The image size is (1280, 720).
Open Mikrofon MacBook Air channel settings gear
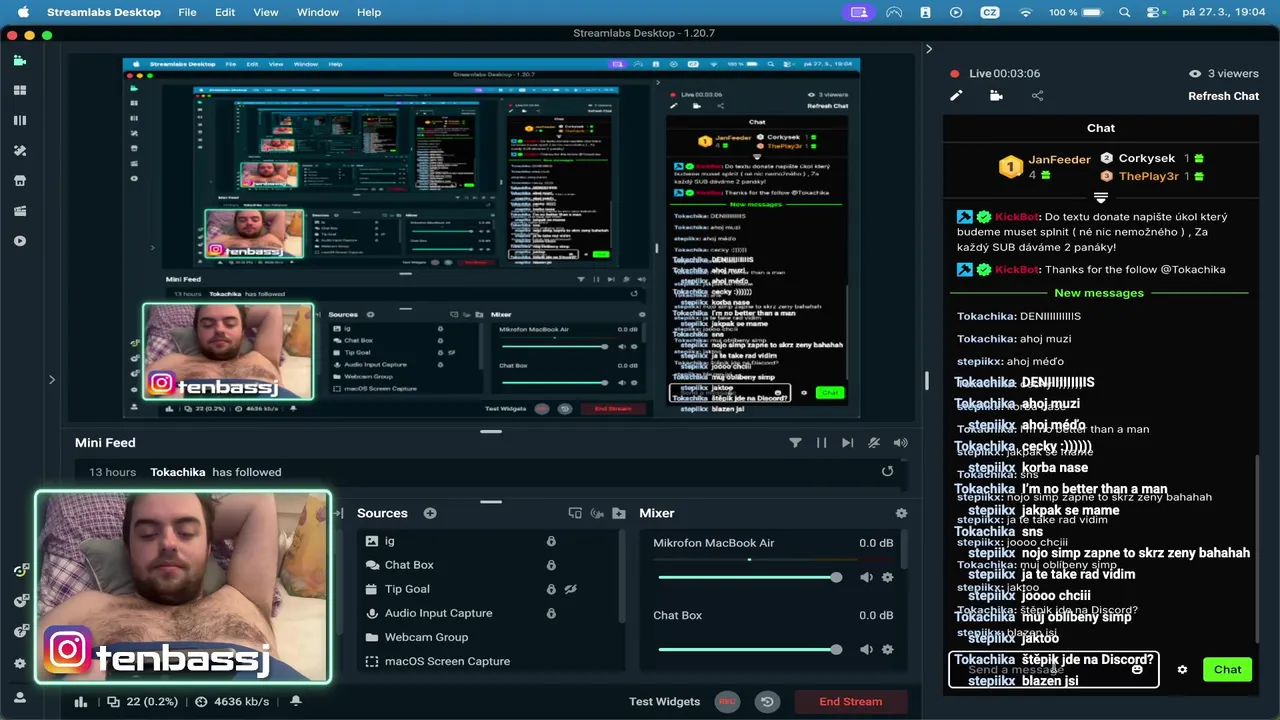[887, 577]
